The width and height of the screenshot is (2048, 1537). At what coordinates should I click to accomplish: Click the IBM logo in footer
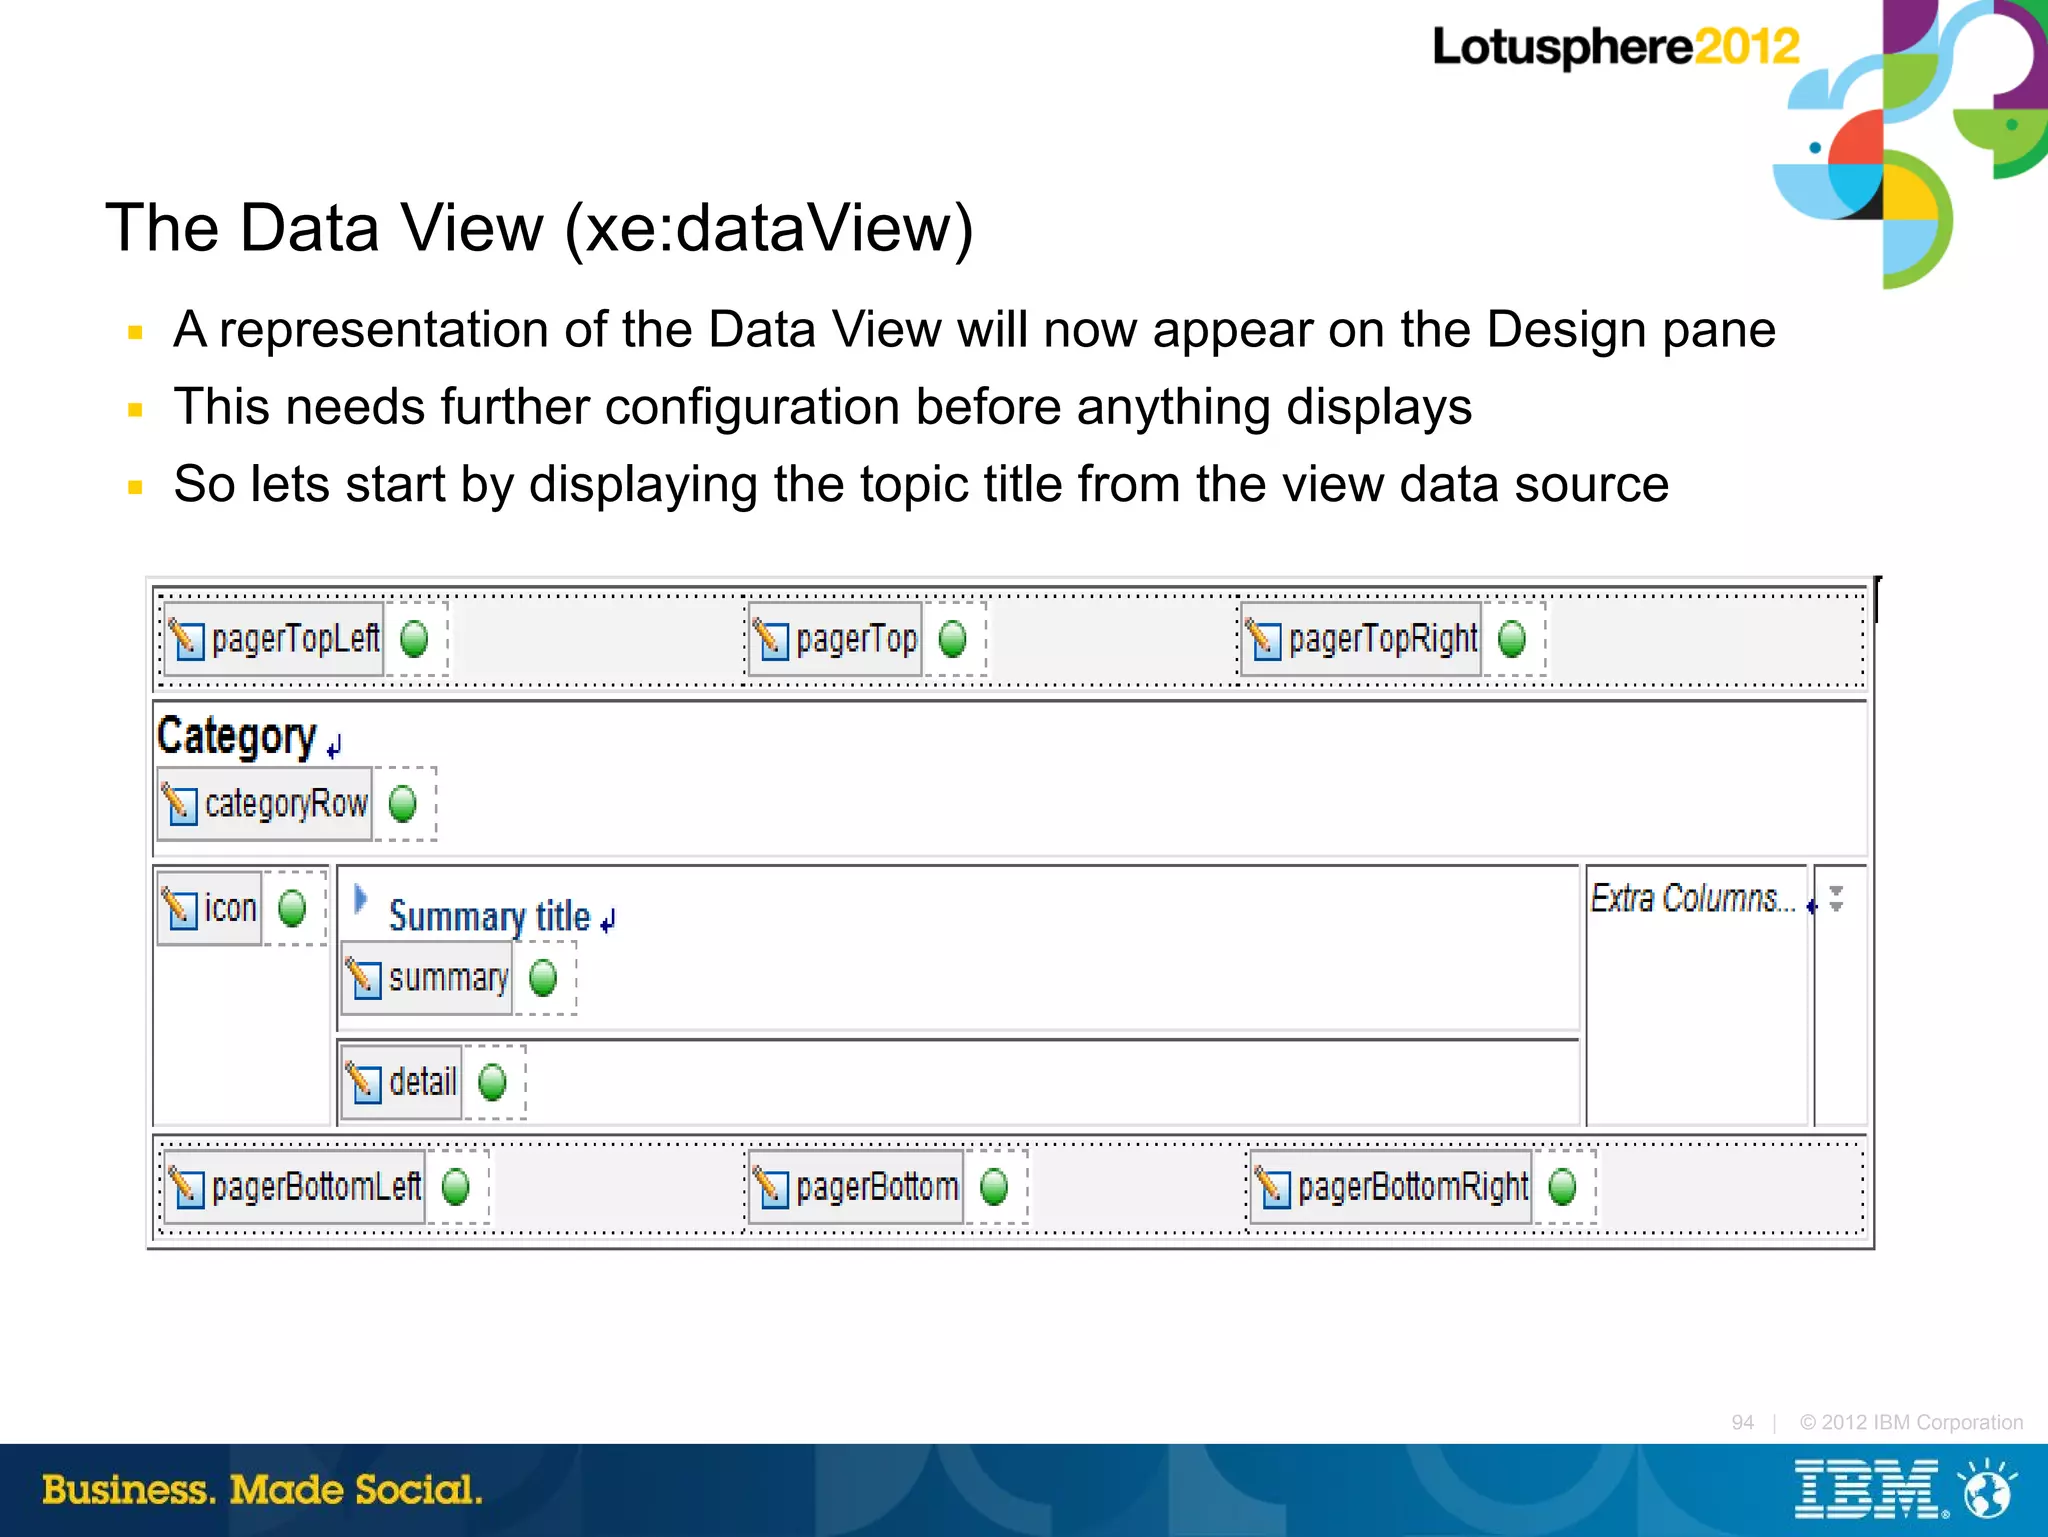1870,1490
